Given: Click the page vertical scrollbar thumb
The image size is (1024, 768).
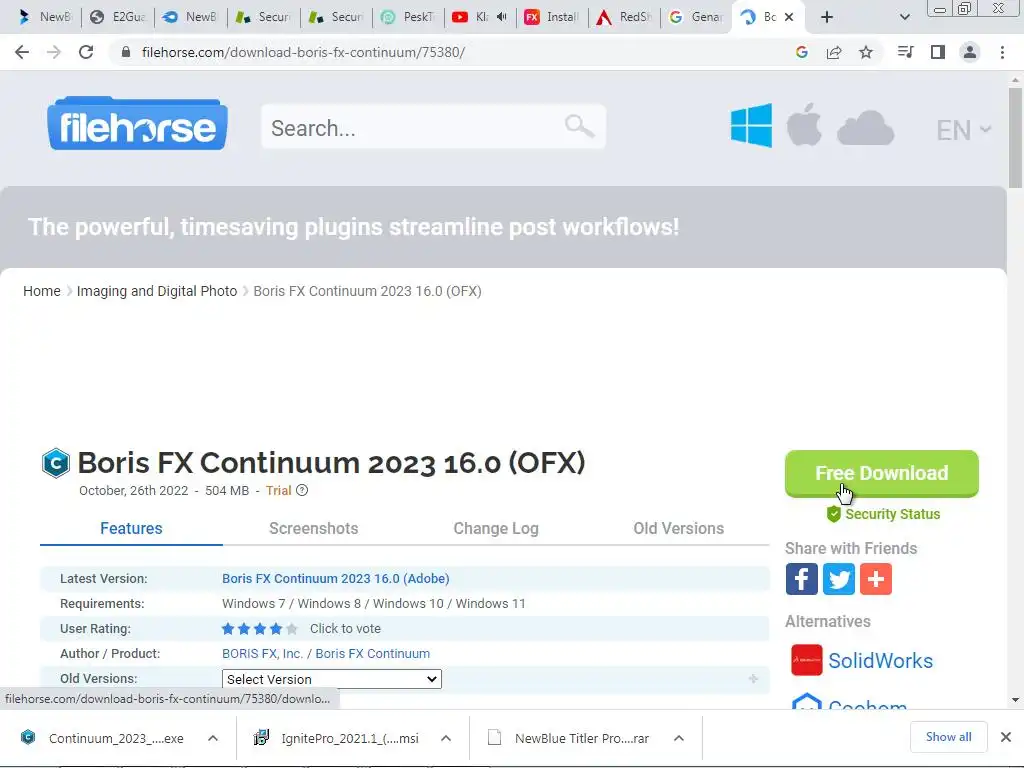Looking at the screenshot, I should click(x=1015, y=138).
